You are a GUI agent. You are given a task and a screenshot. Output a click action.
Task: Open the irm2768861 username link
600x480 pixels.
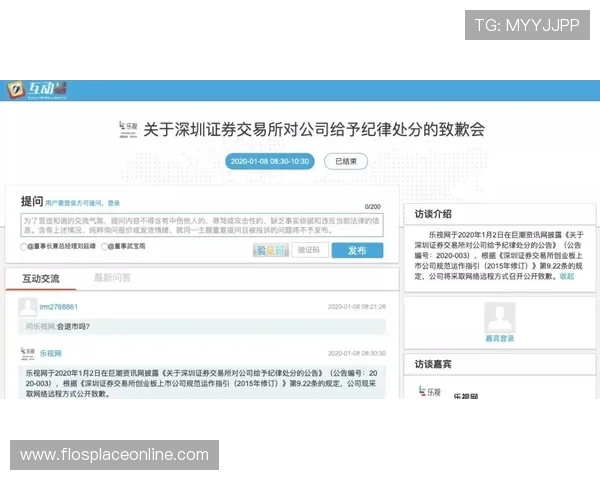(x=59, y=307)
